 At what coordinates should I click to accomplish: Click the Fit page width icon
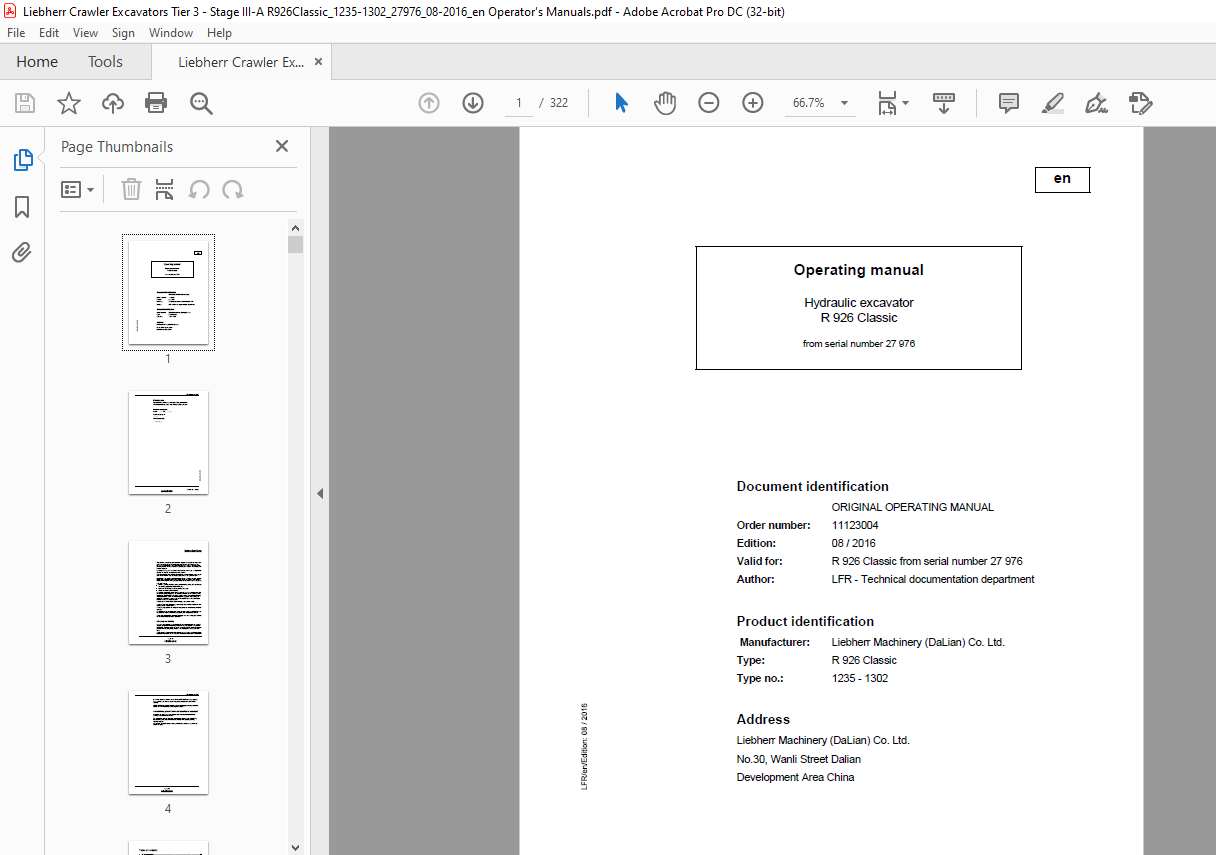pyautogui.click(x=887, y=103)
